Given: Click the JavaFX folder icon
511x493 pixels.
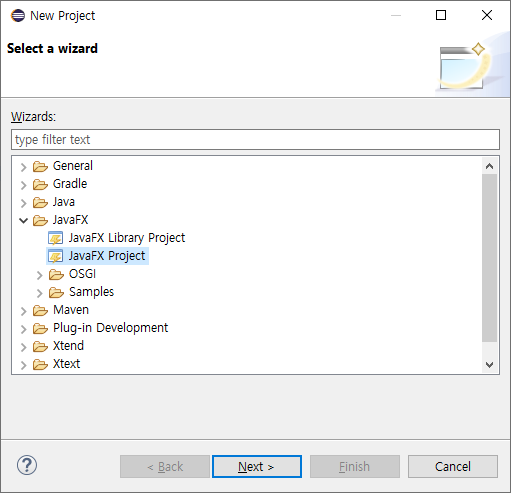Looking at the screenshot, I should click(x=40, y=220).
